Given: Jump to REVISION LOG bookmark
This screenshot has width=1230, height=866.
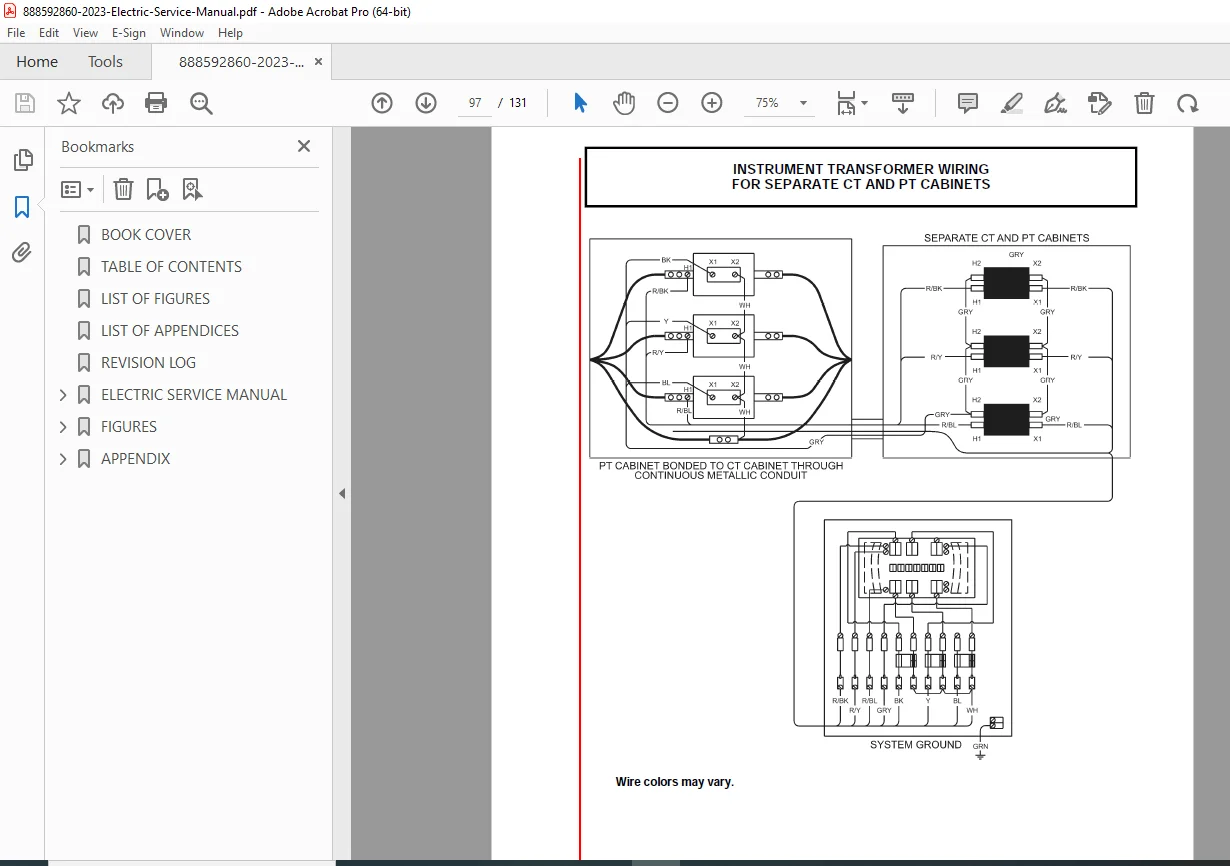Looking at the screenshot, I should 148,363.
